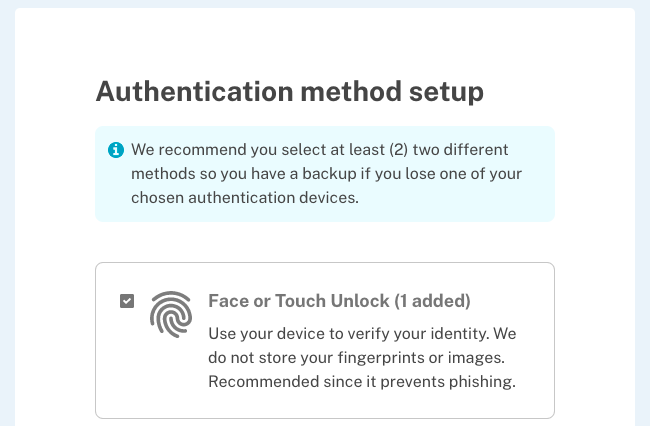This screenshot has height=426, width=650.
Task: Click "Use your device to verify" text
Action: click(300, 333)
